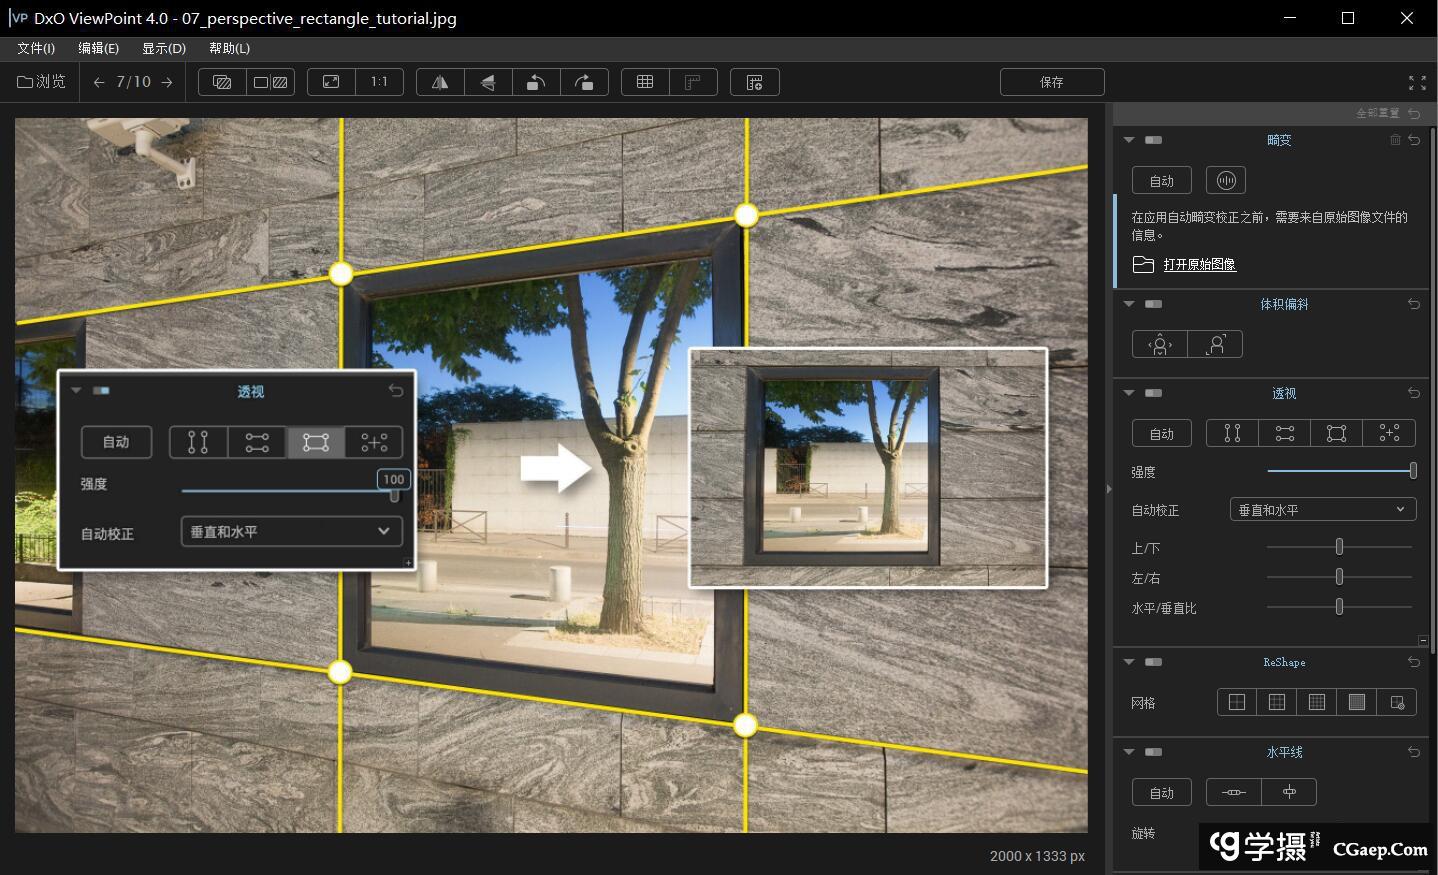Open the 自动校正 dropdown in right panel
1438x875 pixels.
(1322, 510)
